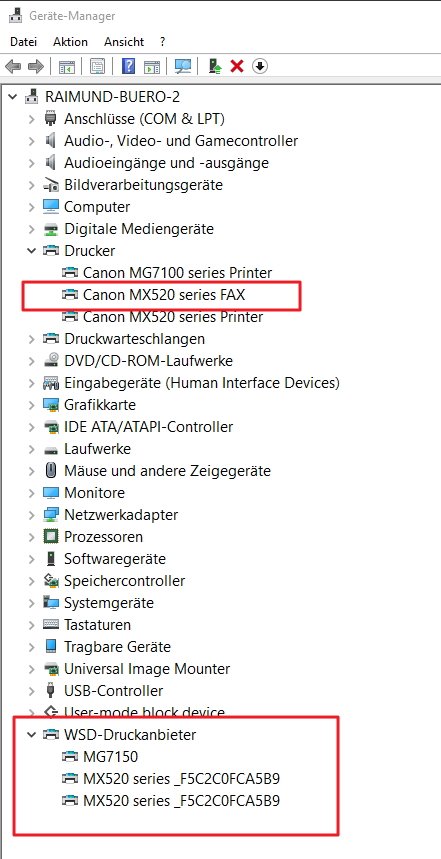Screen dimensions: 441x859
Task: Click the Scan for hardware changes monitor icon
Action: pyautogui.click(x=182, y=66)
